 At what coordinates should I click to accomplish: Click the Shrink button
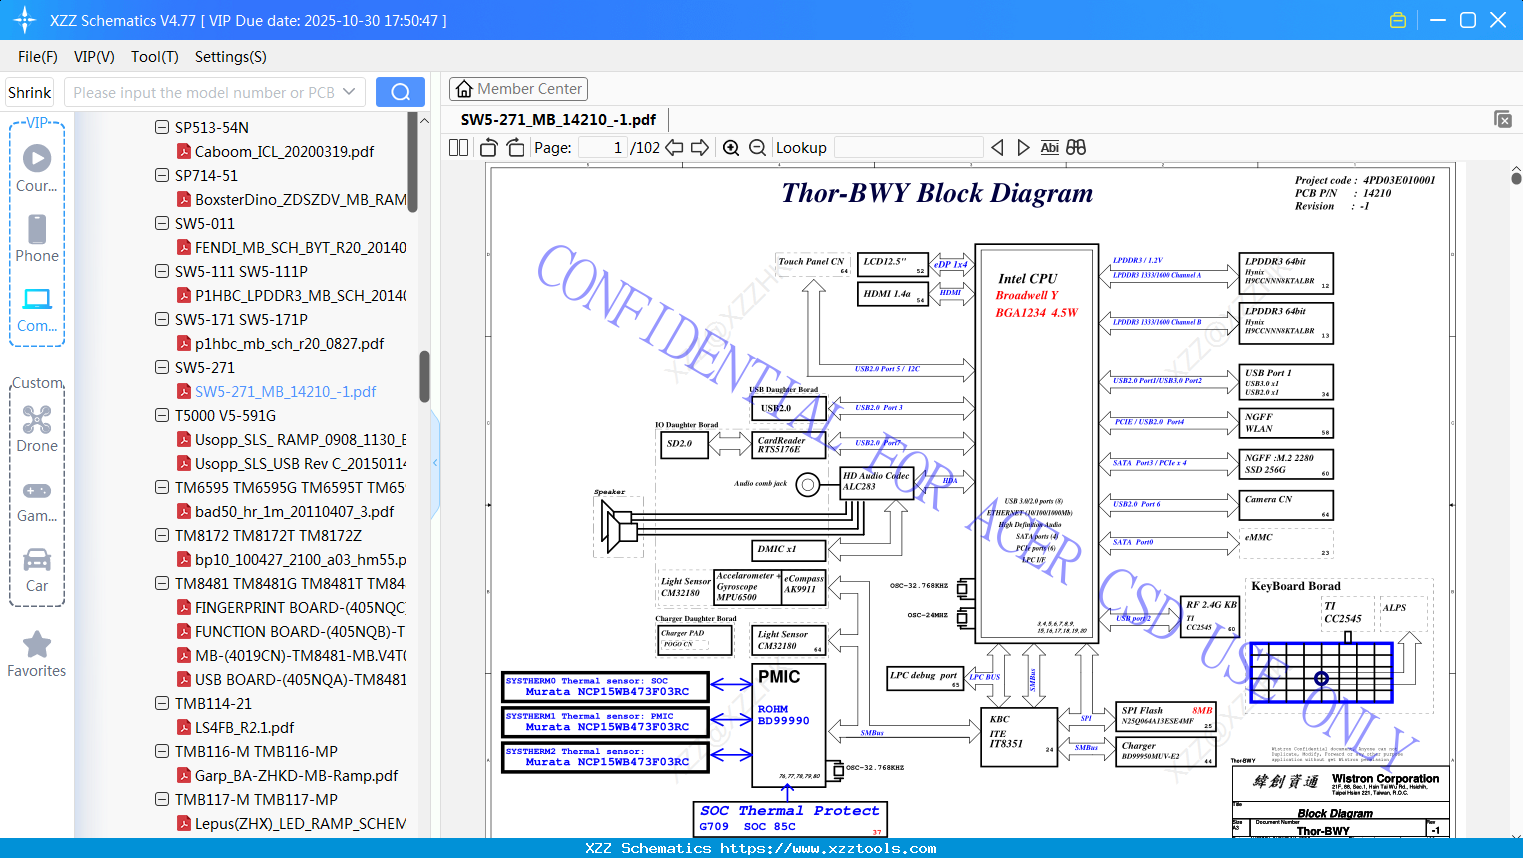(30, 92)
